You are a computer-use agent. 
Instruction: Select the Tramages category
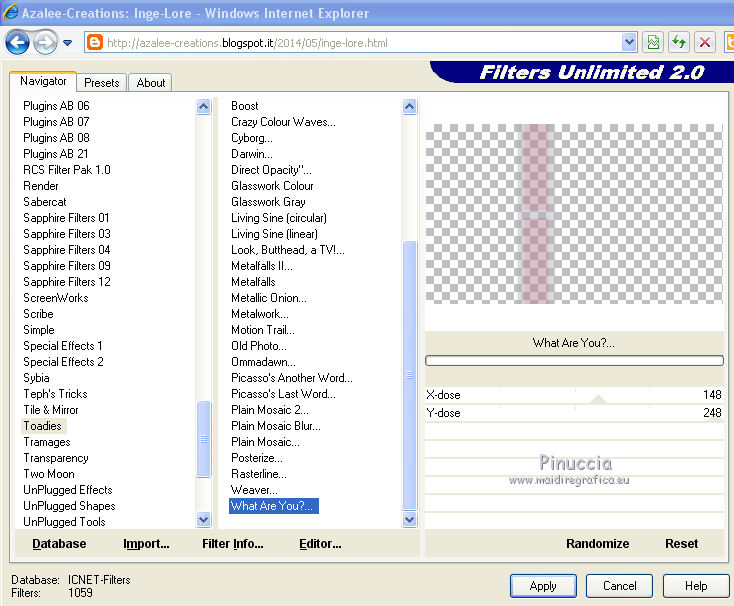[47, 442]
